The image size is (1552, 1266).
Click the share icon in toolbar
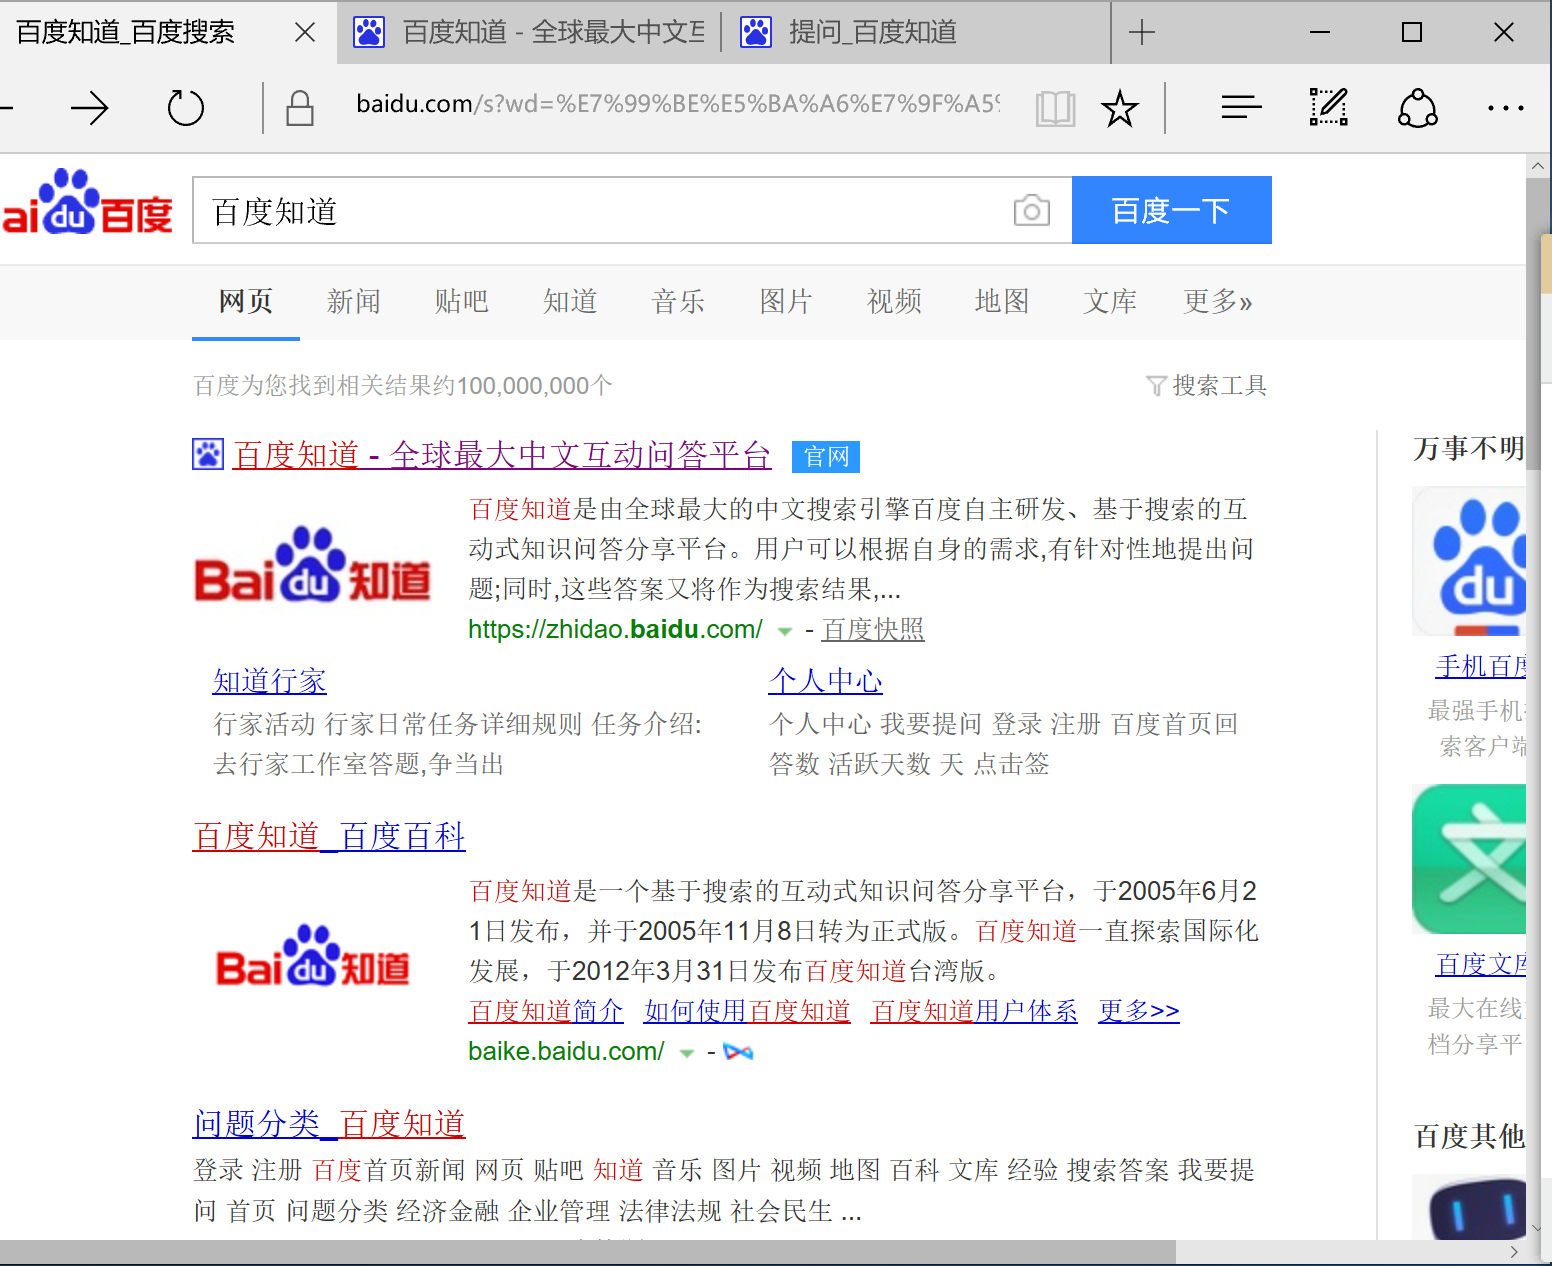(x=1417, y=108)
